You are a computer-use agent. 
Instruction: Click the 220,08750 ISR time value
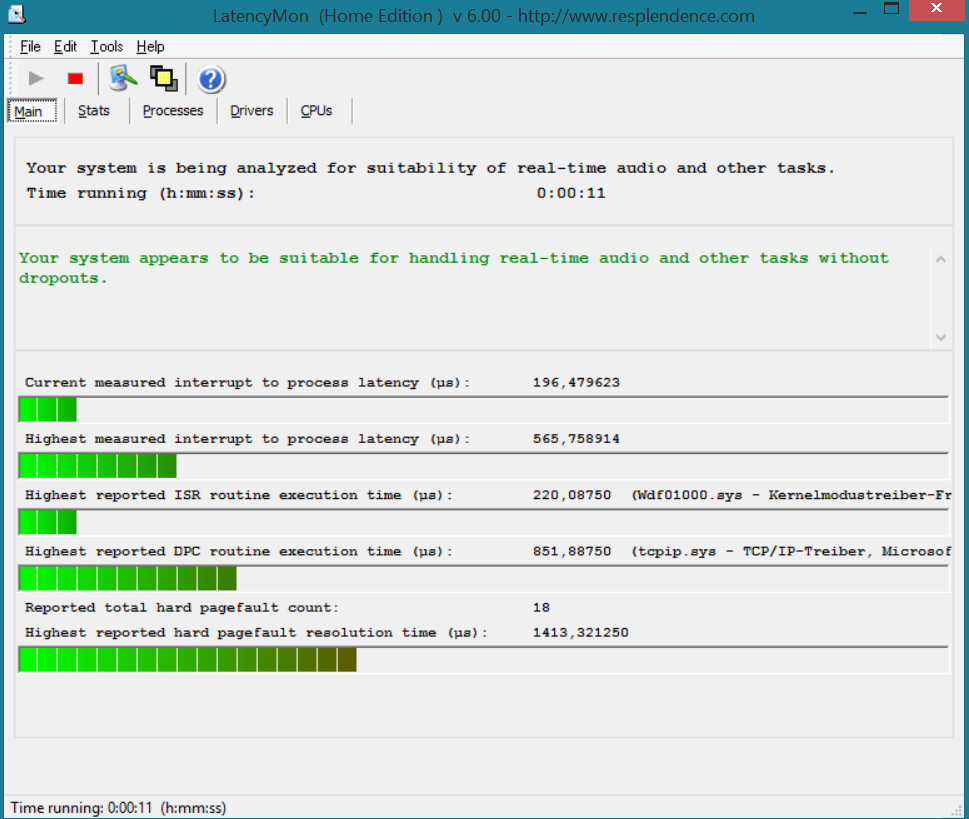(572, 494)
